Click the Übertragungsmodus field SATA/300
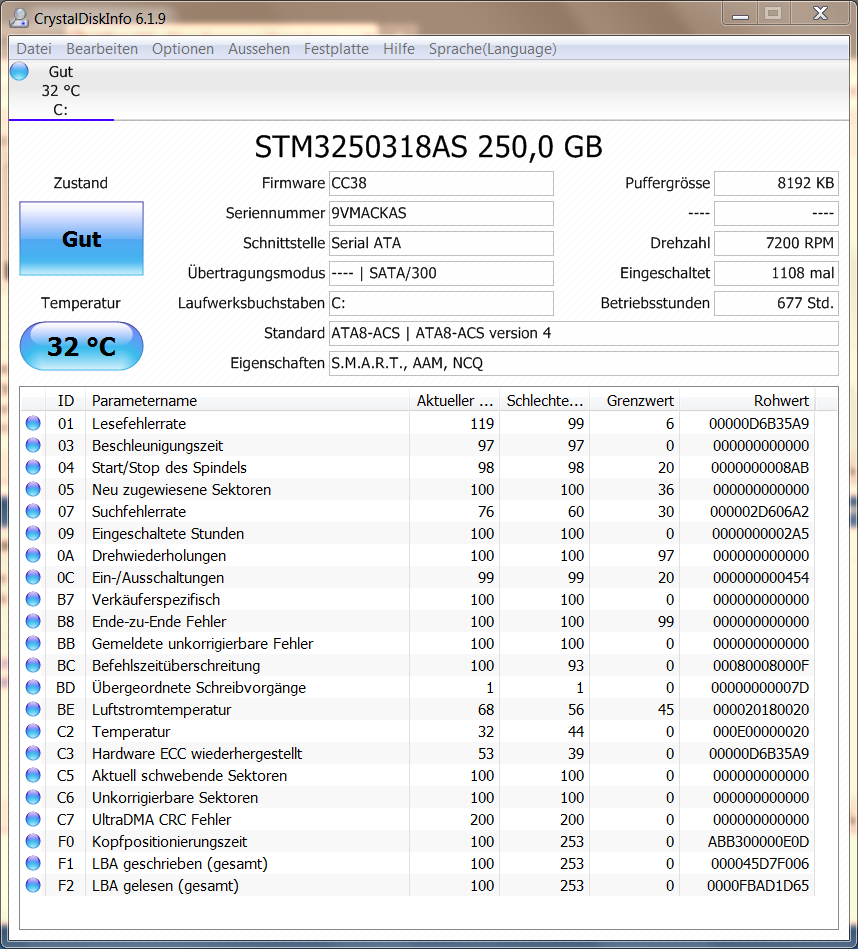This screenshot has width=858, height=949. point(441,273)
